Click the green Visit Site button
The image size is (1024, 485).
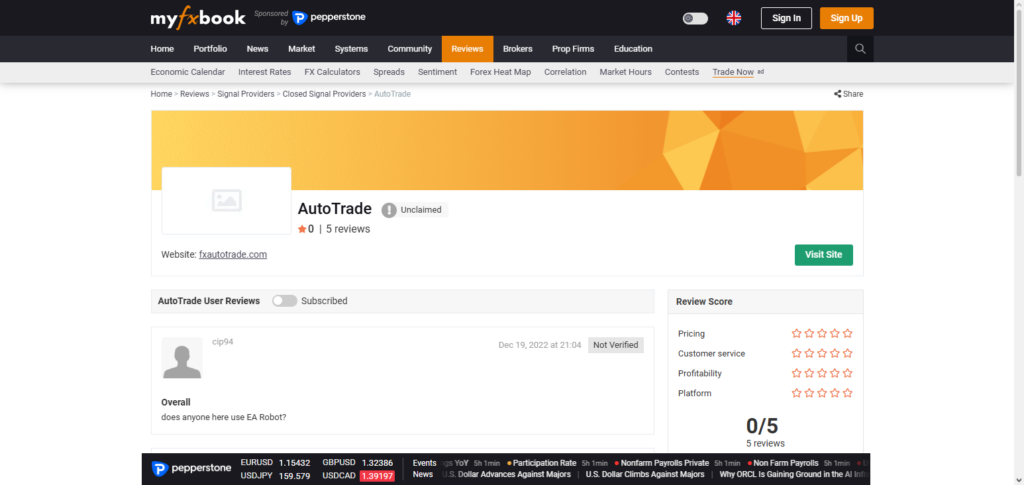coord(824,255)
